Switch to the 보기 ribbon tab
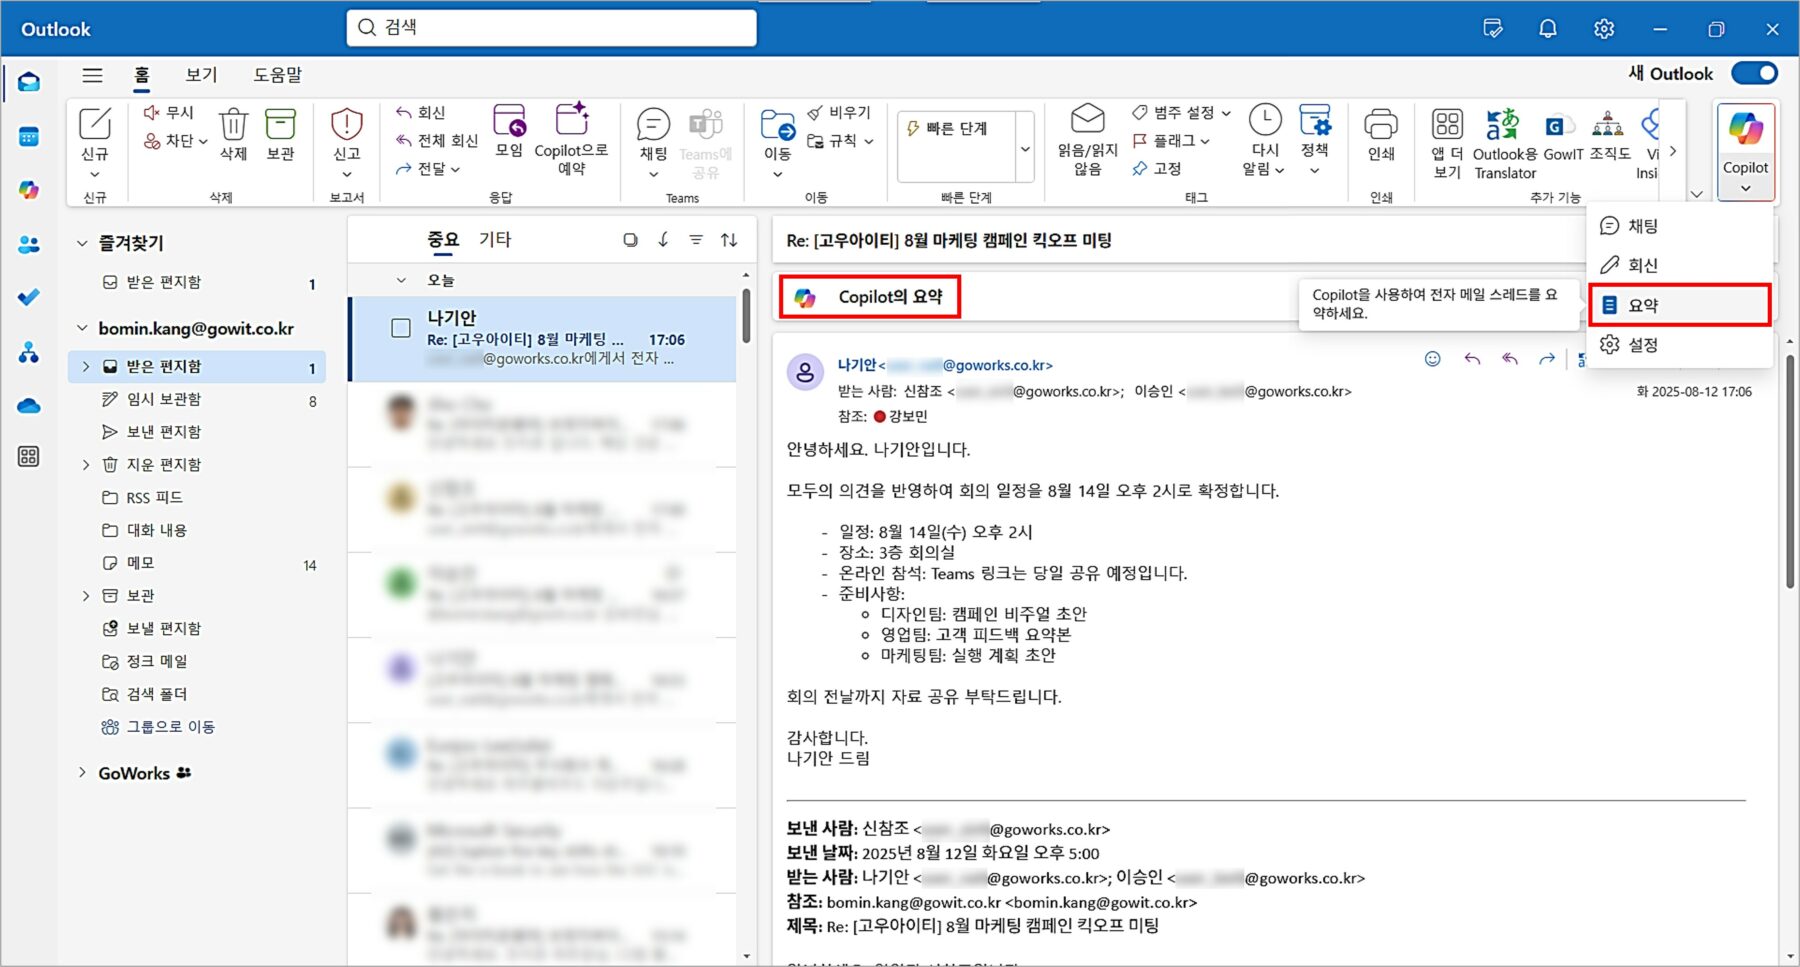The height and width of the screenshot is (967, 1800). (200, 74)
